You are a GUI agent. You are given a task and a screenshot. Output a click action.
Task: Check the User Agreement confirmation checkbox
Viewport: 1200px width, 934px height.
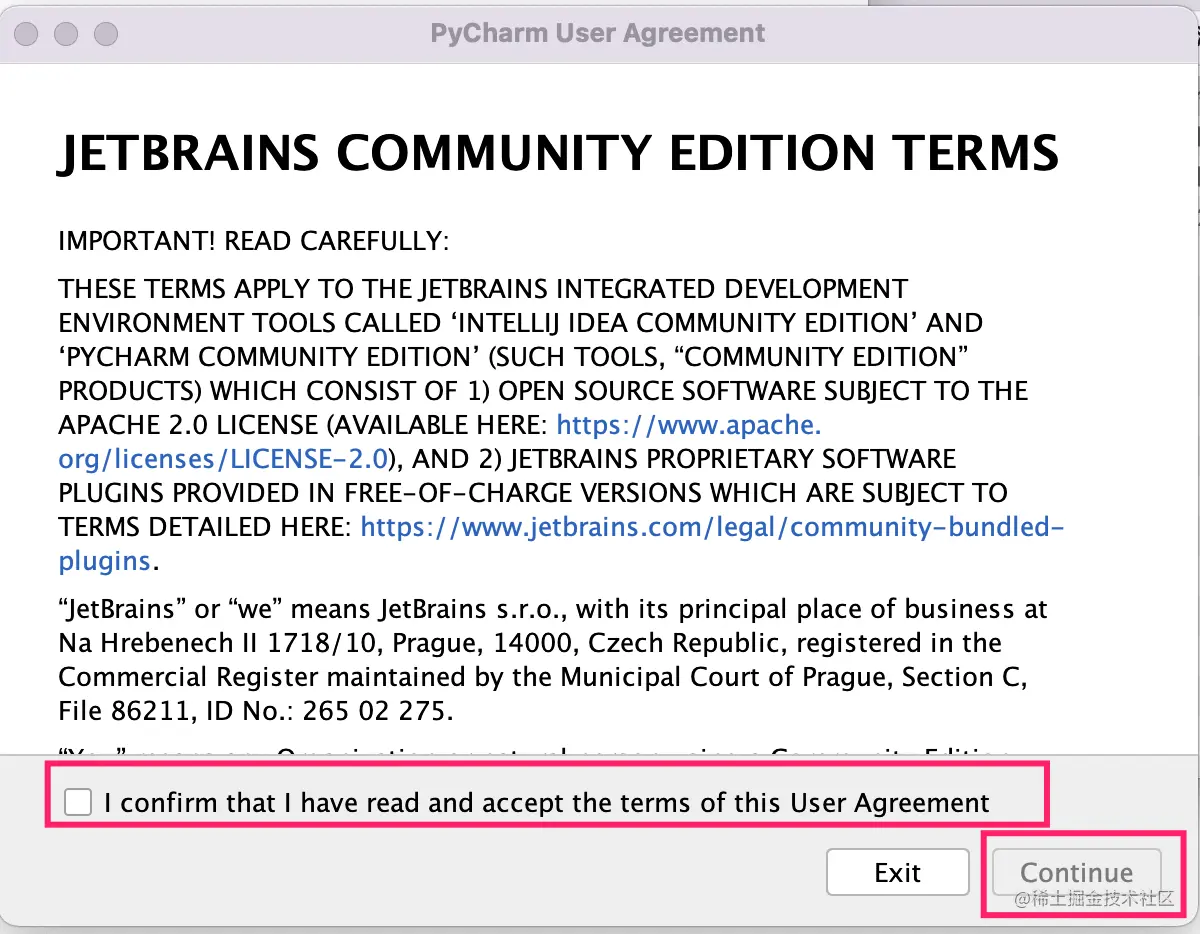[x=78, y=802]
